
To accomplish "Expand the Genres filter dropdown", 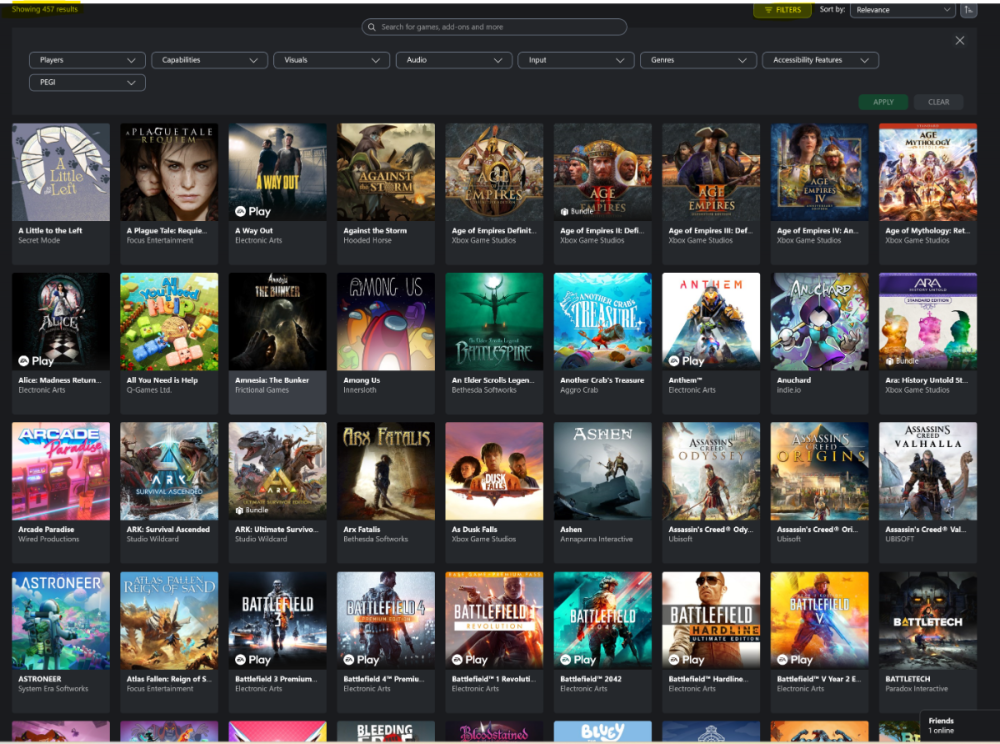I will [x=699, y=60].
